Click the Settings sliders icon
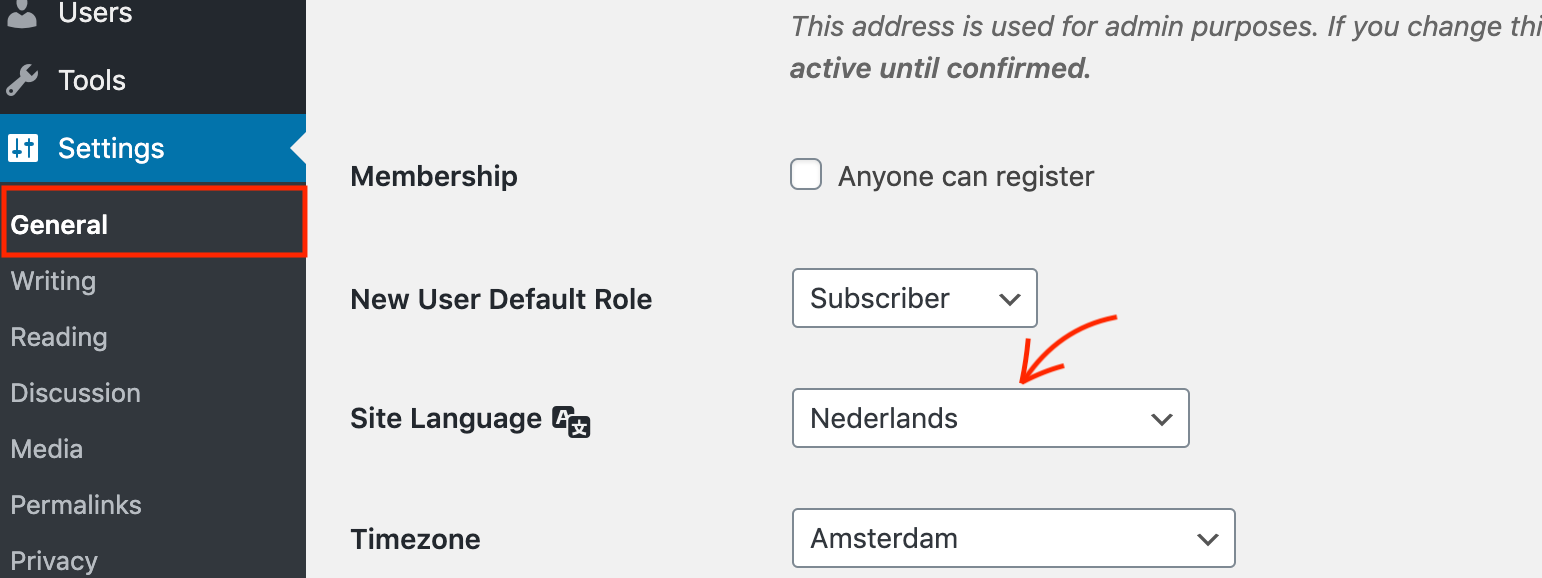Image resolution: width=1542 pixels, height=578 pixels. click(x=22, y=148)
